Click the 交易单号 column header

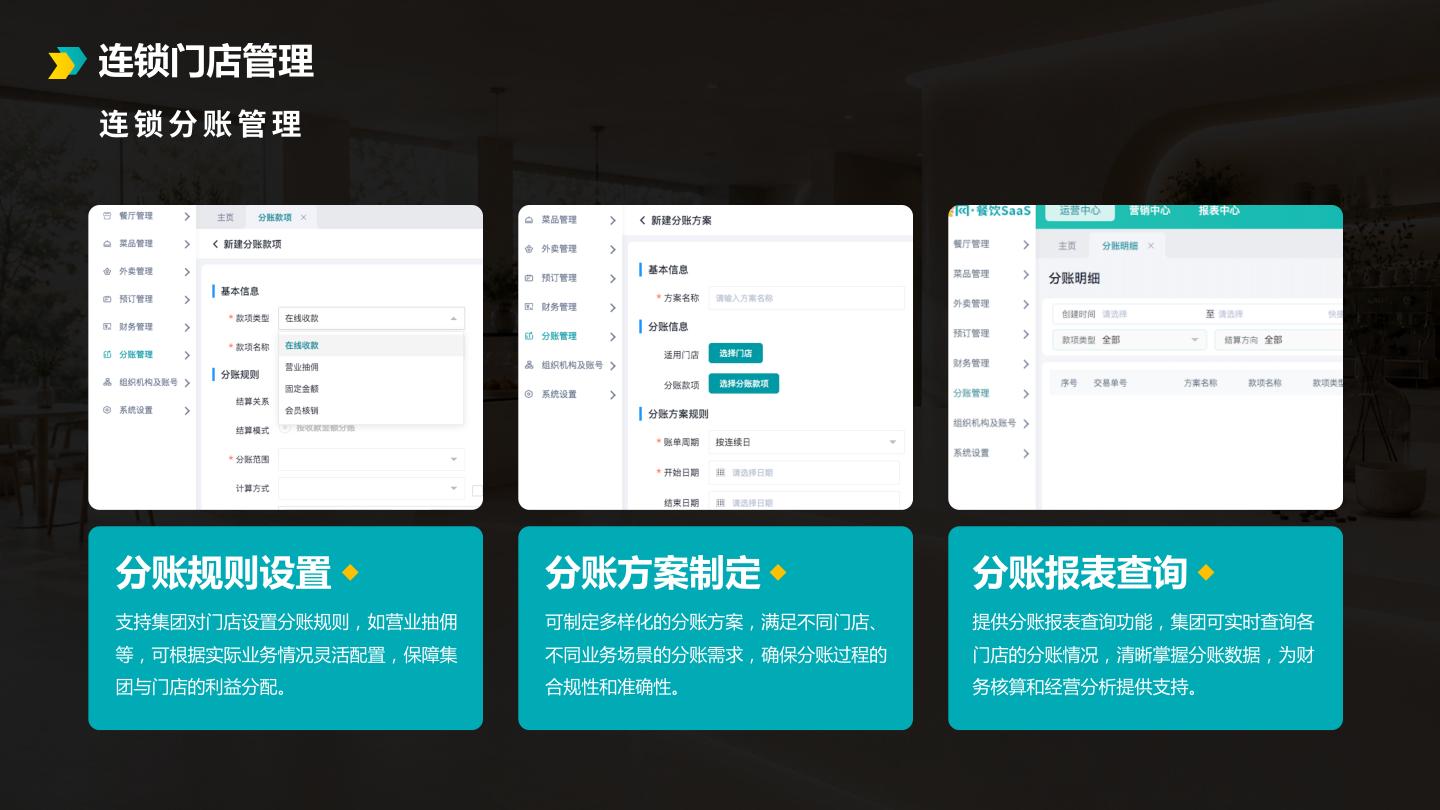pos(1110,383)
